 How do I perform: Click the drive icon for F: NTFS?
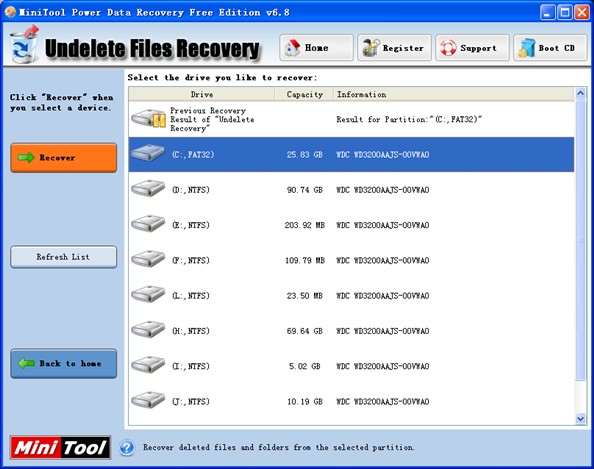coord(148,259)
